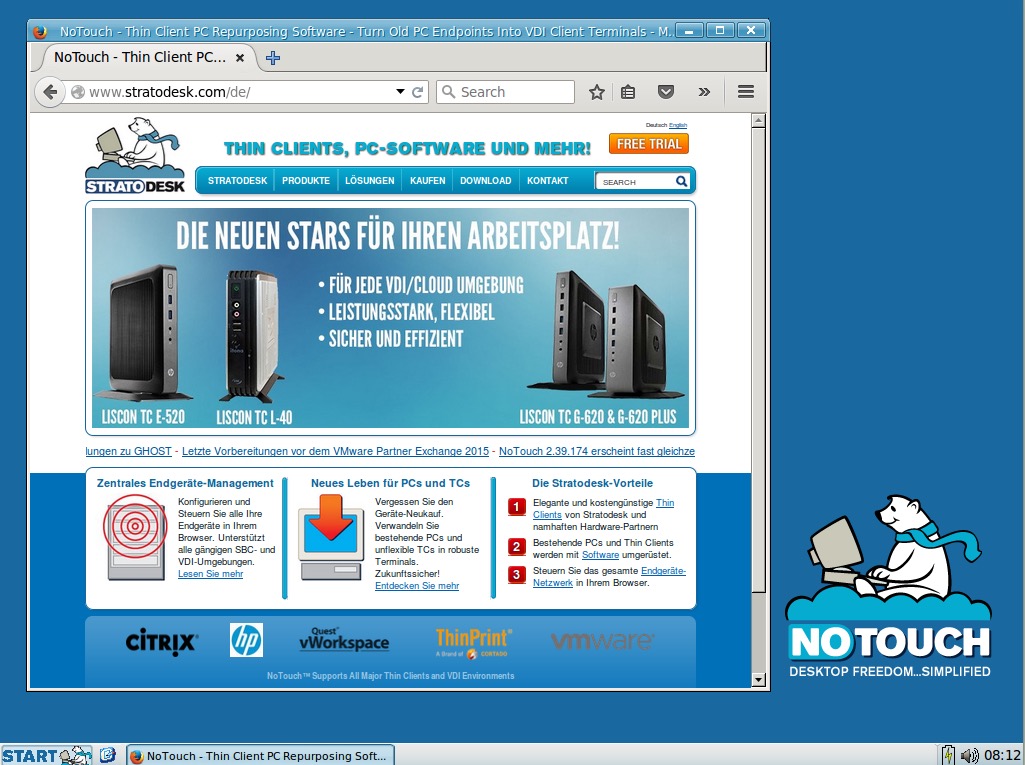Click the battery power tray icon
This screenshot has width=1025, height=765.
tap(948, 755)
